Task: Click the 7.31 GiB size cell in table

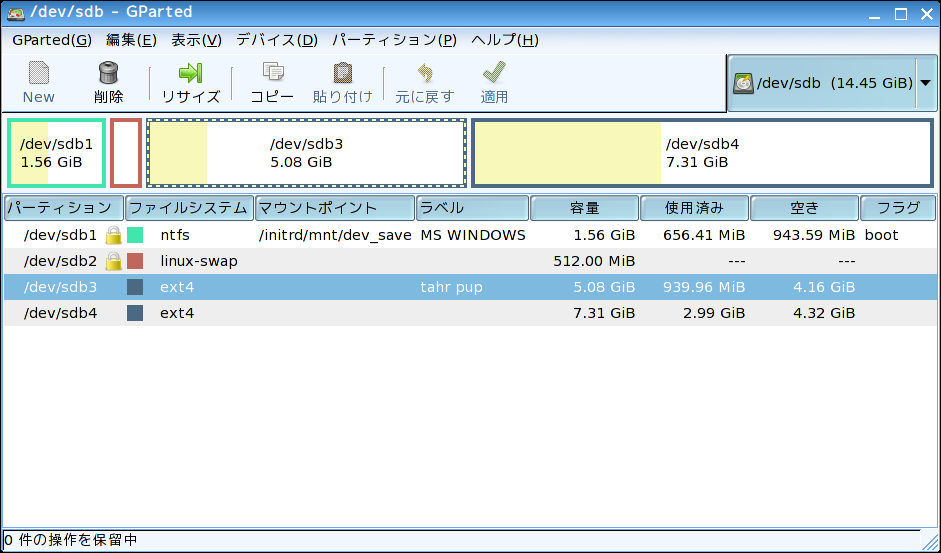Action: pyautogui.click(x=604, y=313)
